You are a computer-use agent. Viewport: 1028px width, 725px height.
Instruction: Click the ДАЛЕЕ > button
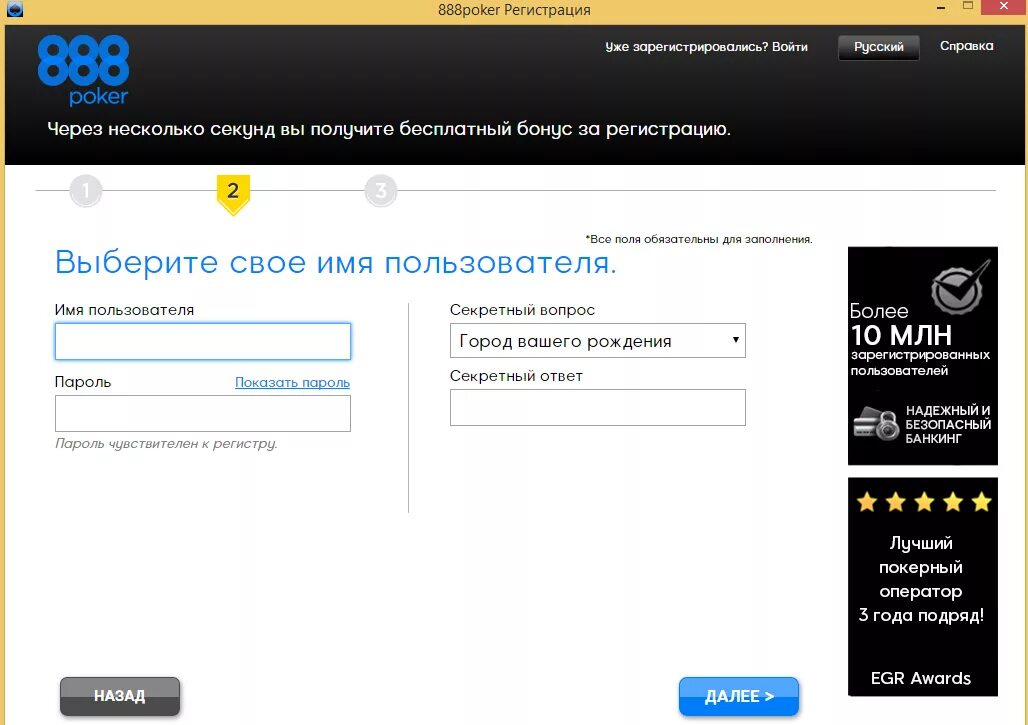[x=739, y=696]
